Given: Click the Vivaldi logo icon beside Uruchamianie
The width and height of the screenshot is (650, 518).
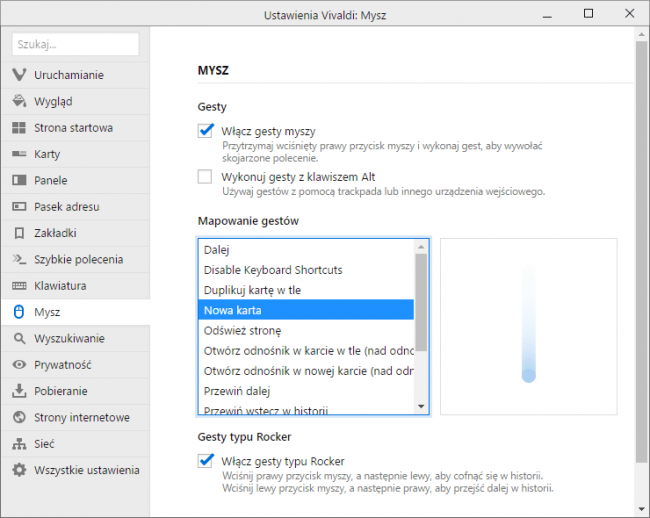Looking at the screenshot, I should pos(19,75).
